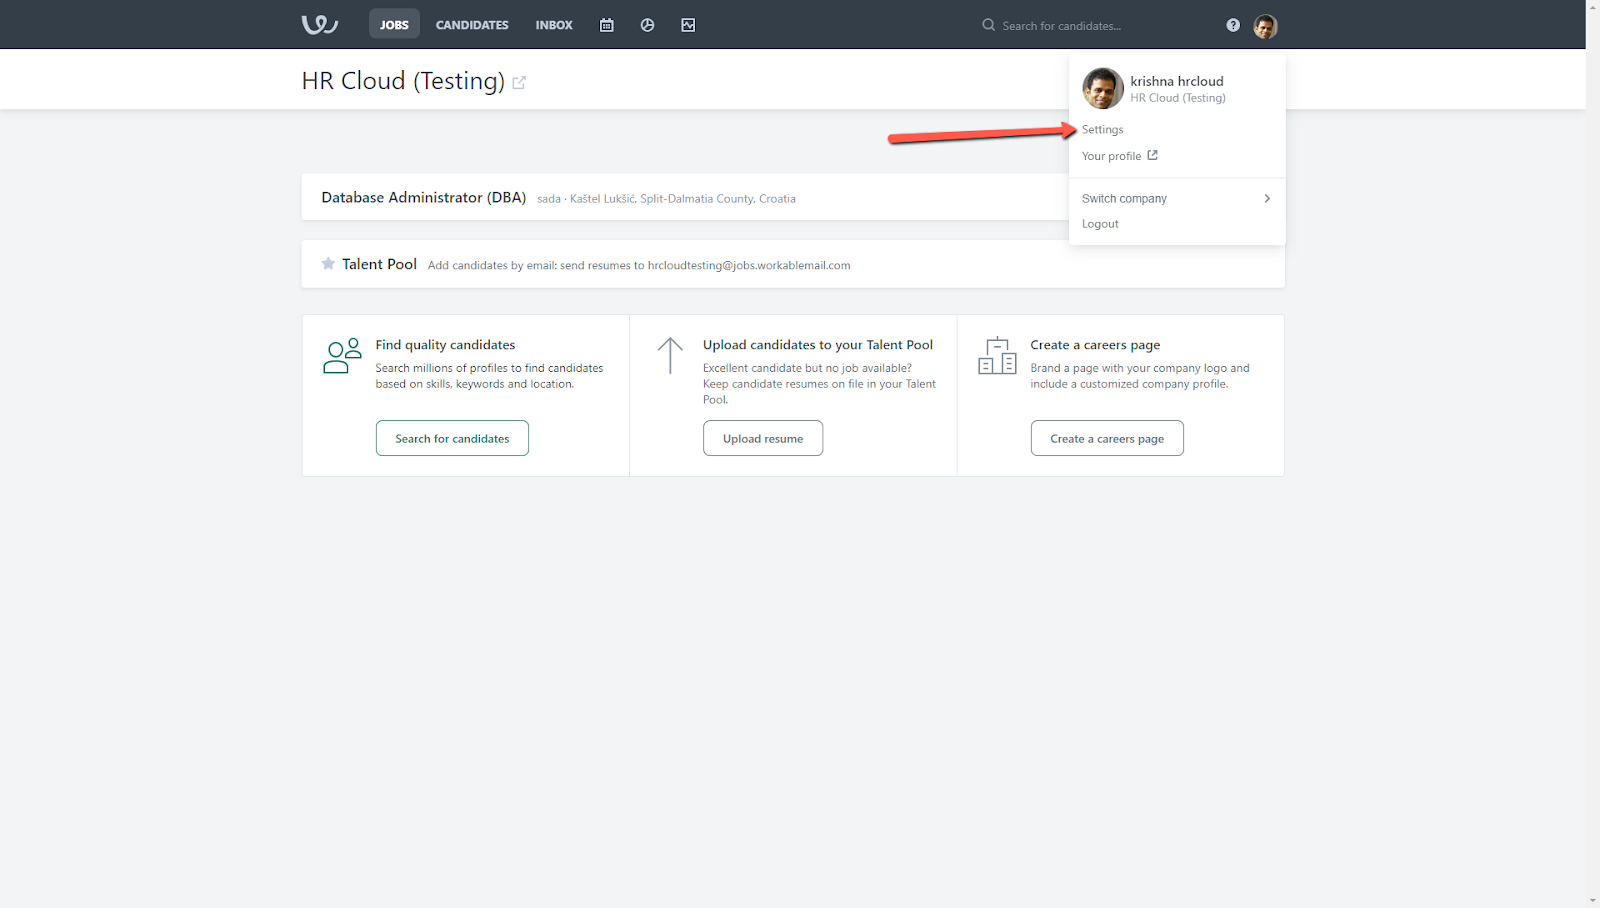
Task: Click the page scrollbar up arrow
Action: coord(1593,7)
